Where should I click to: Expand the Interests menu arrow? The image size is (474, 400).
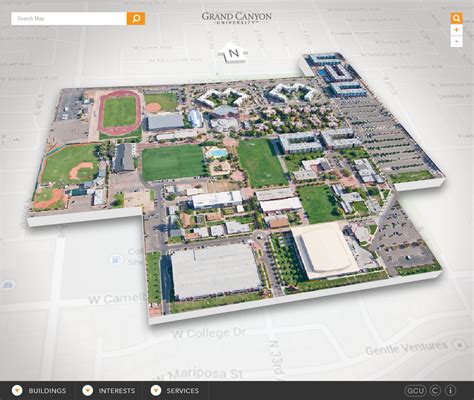click(87, 390)
